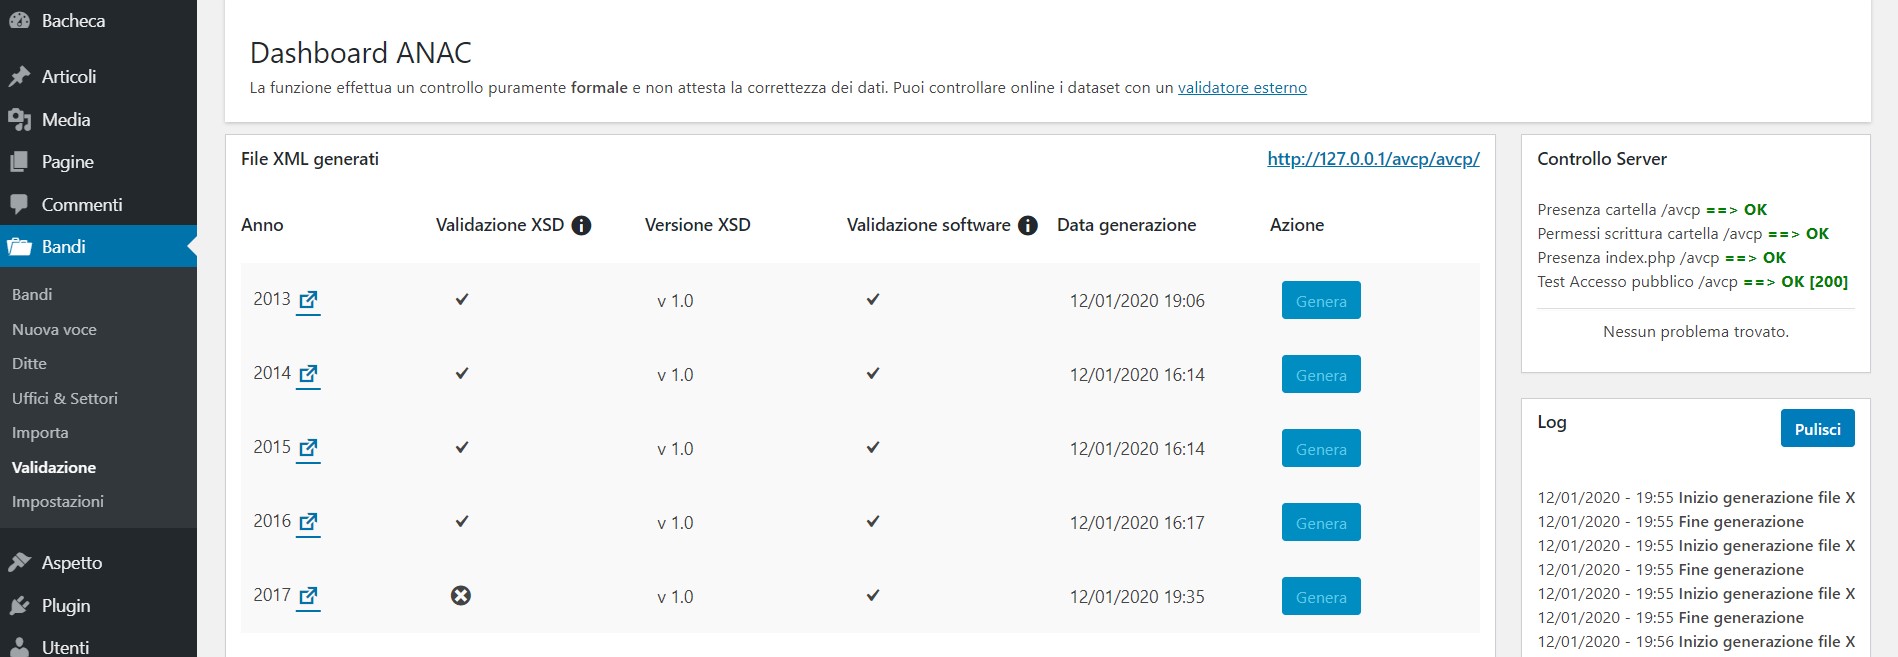This screenshot has width=1898, height=657.
Task: Click the Utenti user icon in sidebar
Action: pos(19,647)
